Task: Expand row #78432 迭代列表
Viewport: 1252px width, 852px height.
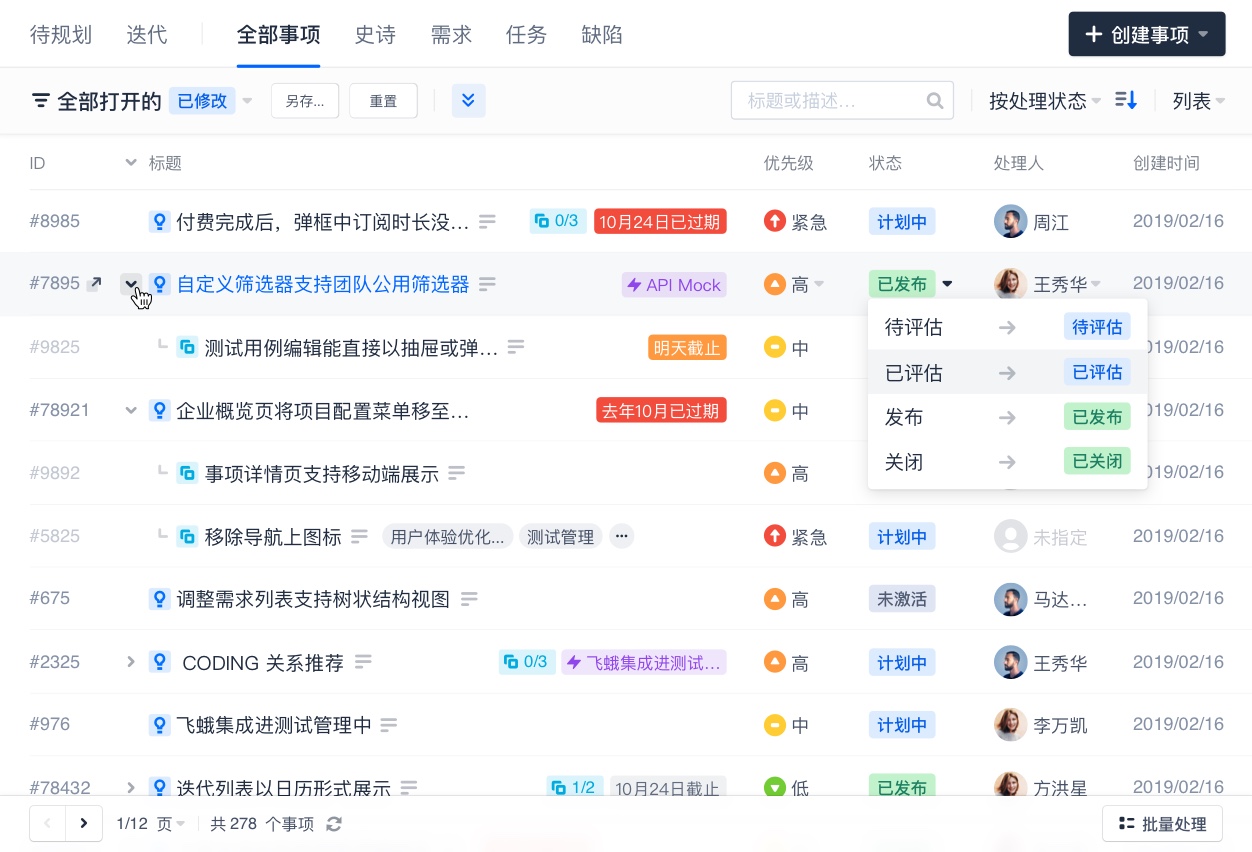Action: tap(130, 788)
